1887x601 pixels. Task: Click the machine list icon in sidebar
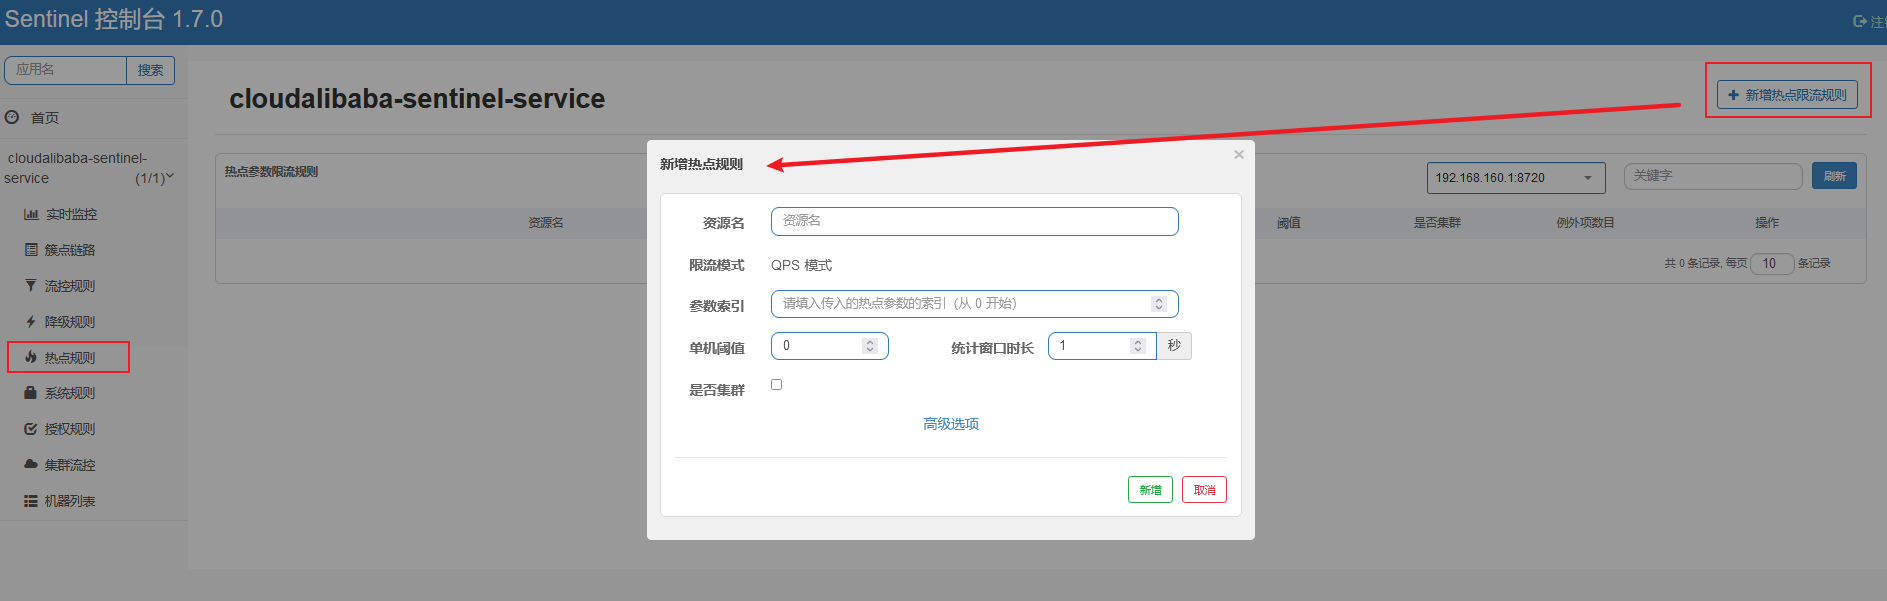pyautogui.click(x=31, y=501)
